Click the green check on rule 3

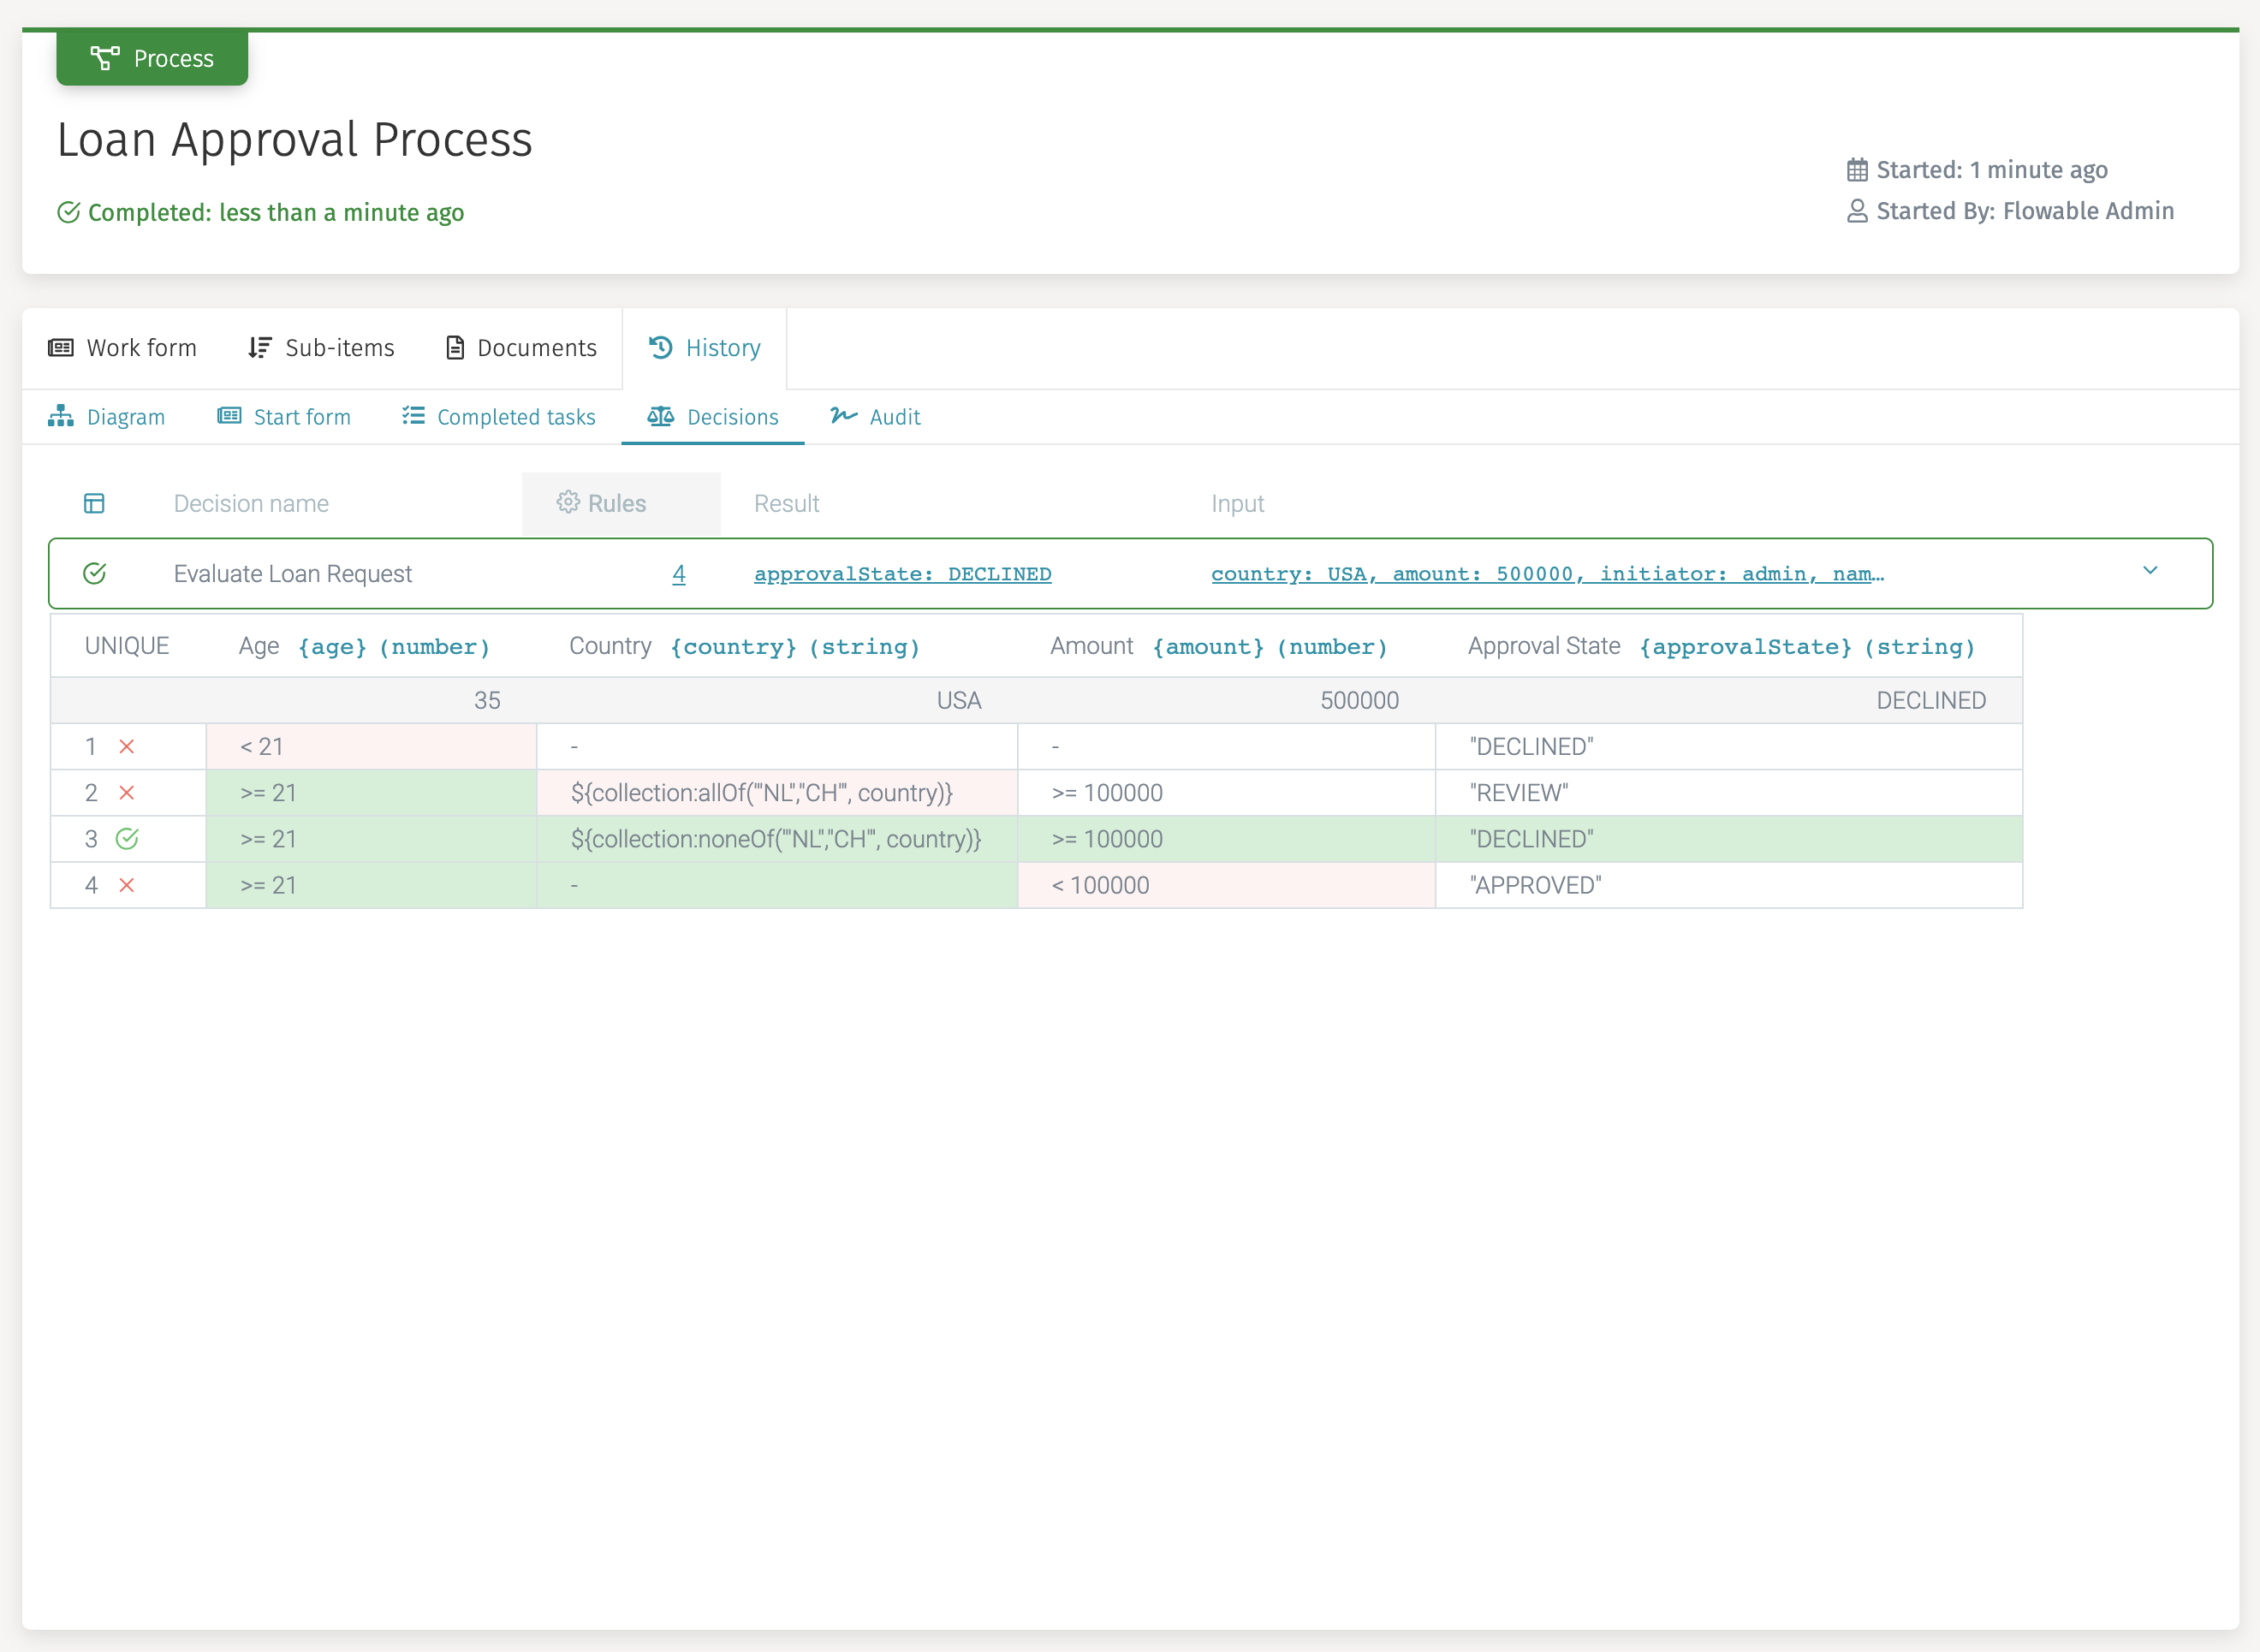(x=127, y=839)
